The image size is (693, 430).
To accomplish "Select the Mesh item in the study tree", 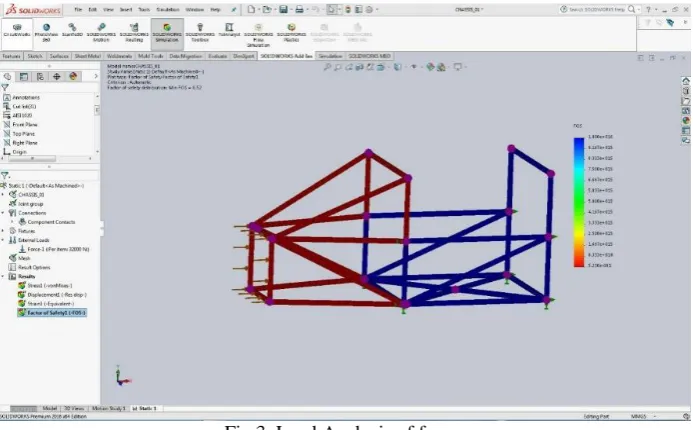I will (20, 258).
